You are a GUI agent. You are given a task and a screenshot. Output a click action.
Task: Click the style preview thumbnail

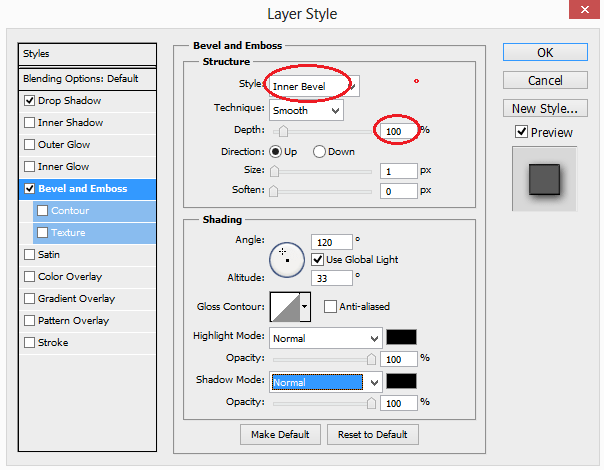[x=544, y=179]
